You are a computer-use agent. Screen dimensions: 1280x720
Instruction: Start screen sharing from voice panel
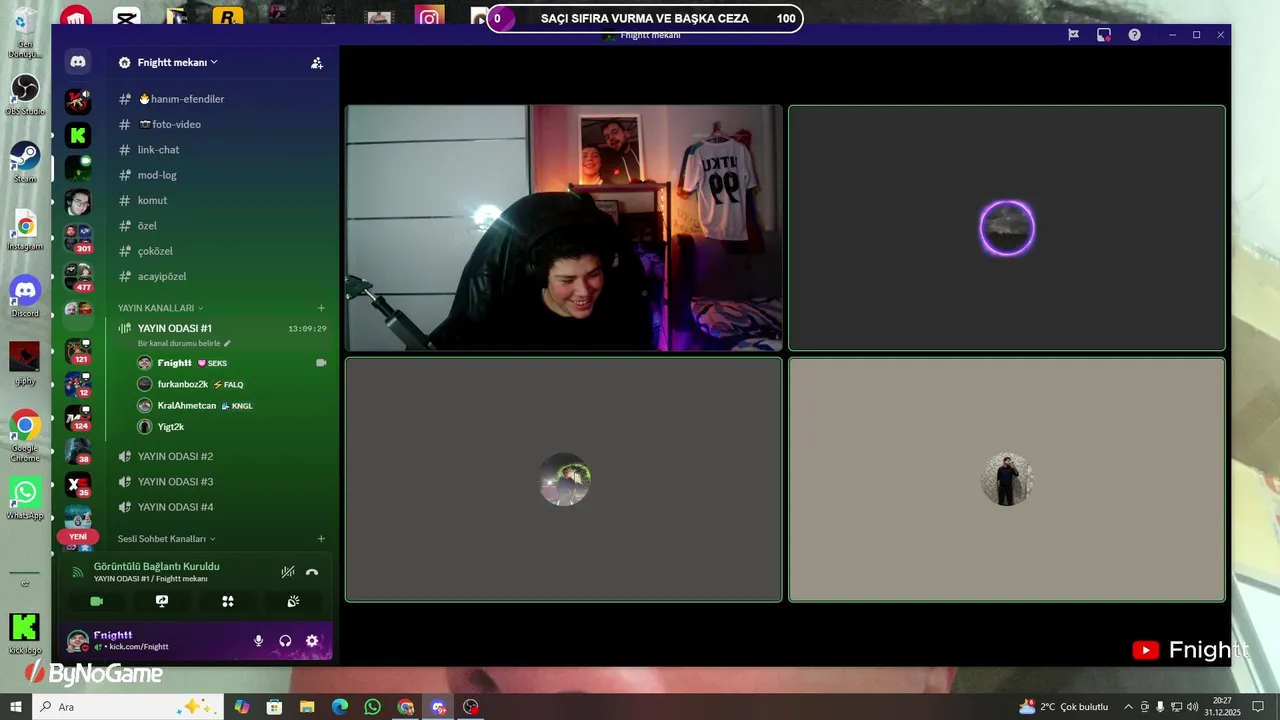pos(162,601)
